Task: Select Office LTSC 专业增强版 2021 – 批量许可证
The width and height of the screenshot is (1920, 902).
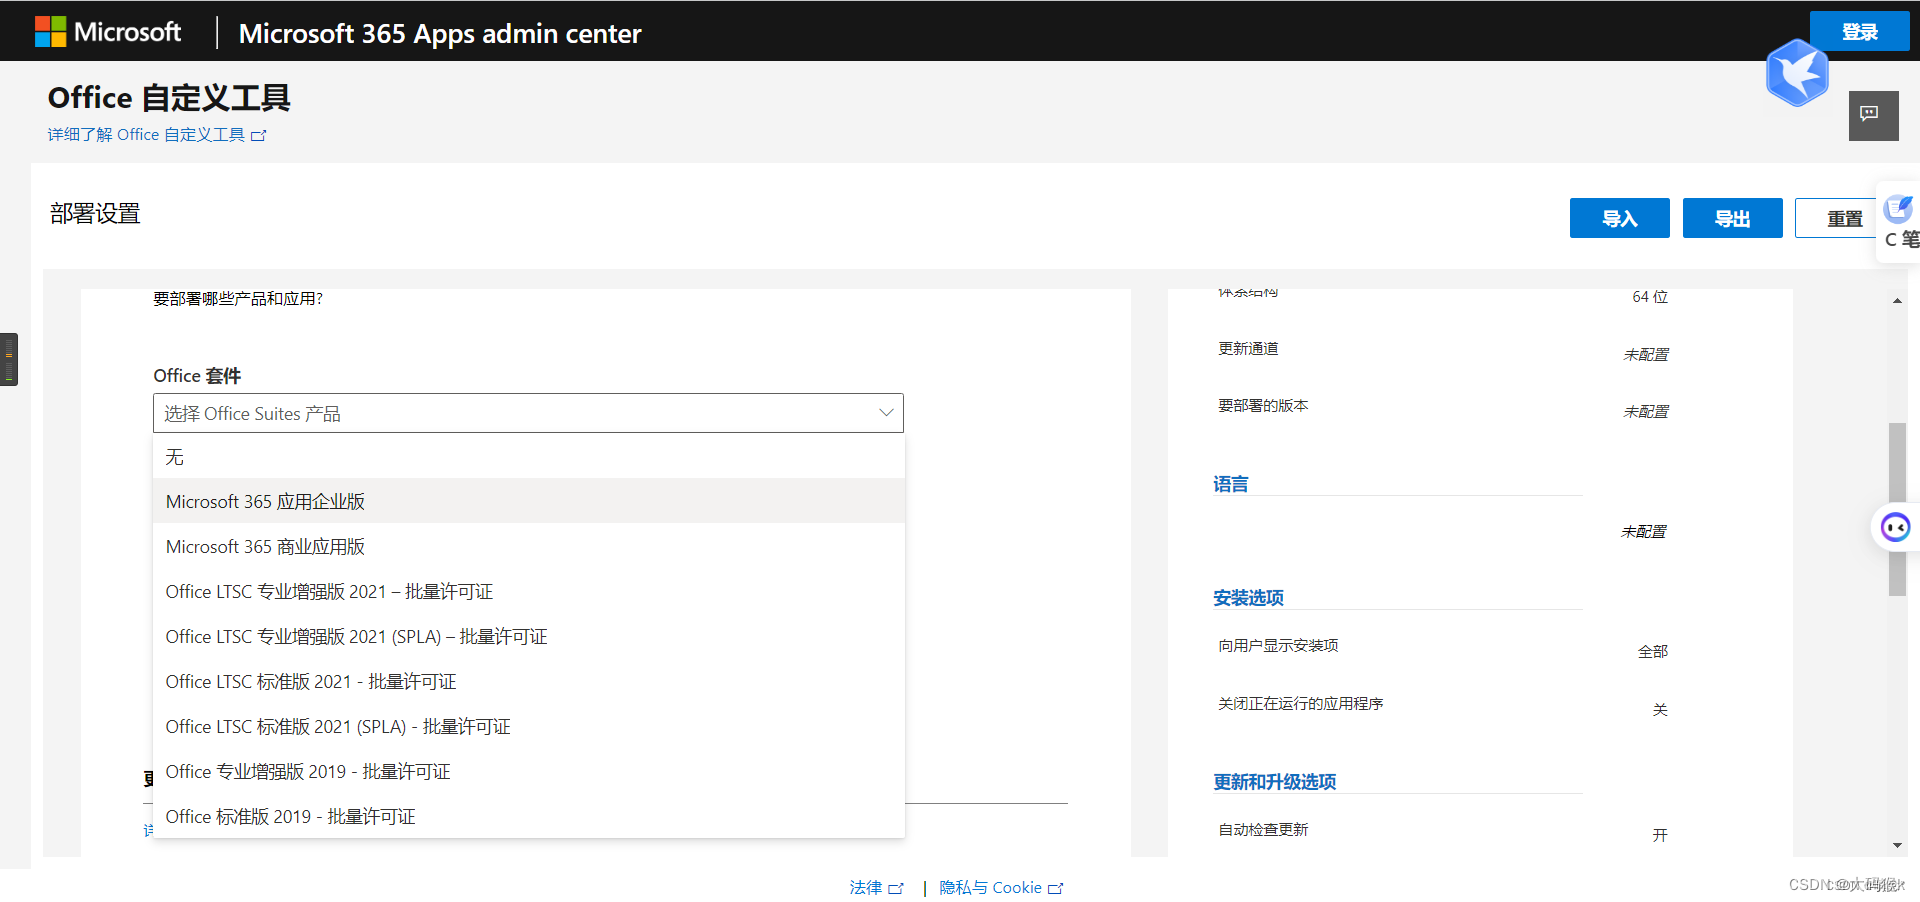Action: click(x=529, y=591)
